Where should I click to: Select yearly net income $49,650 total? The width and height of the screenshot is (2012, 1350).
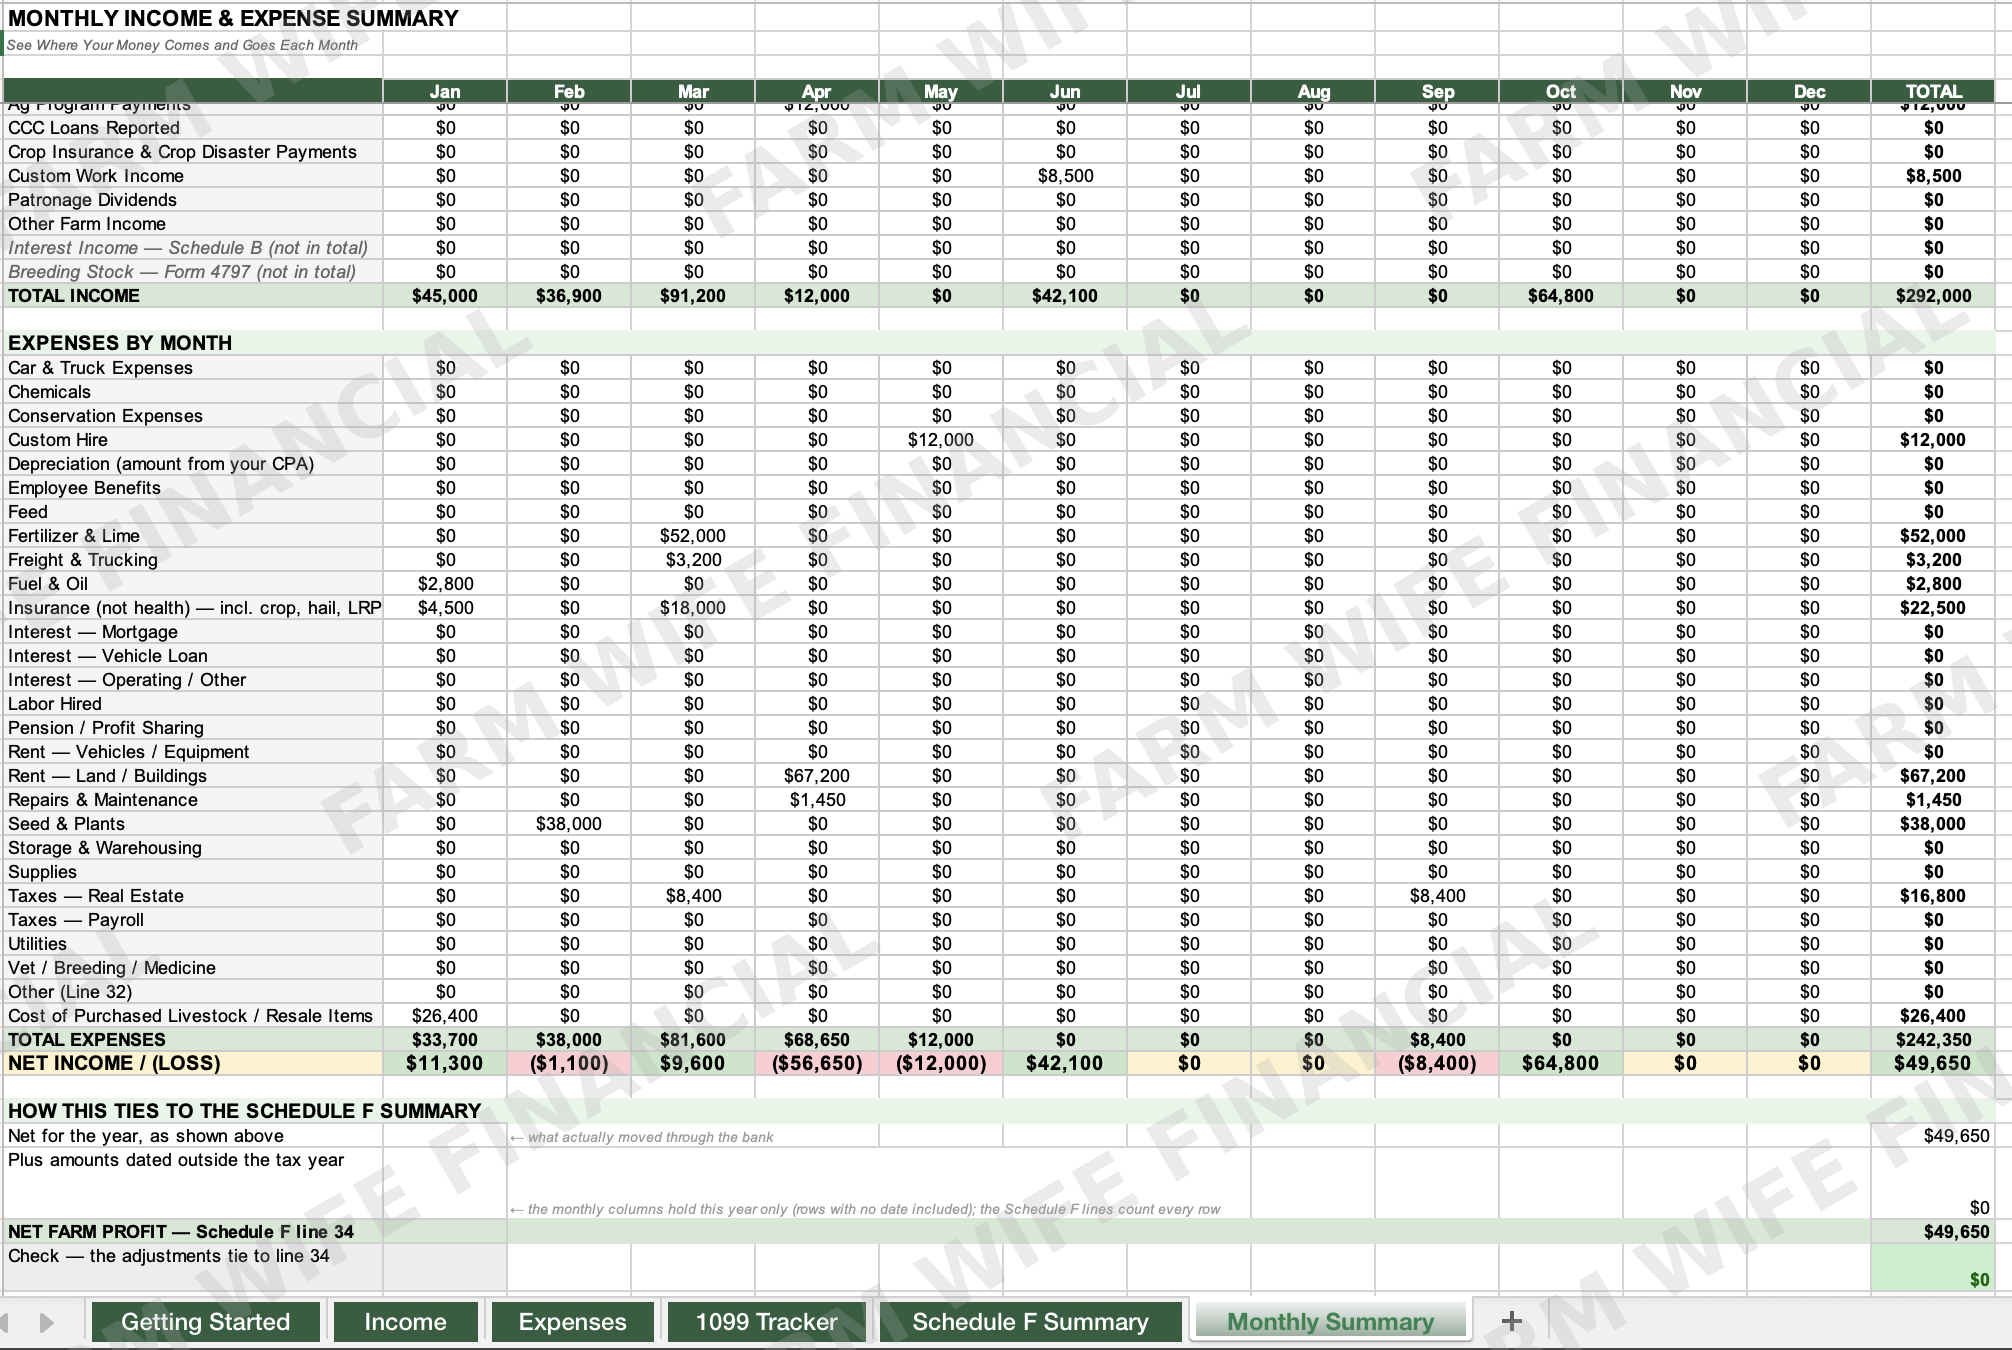click(1933, 1063)
